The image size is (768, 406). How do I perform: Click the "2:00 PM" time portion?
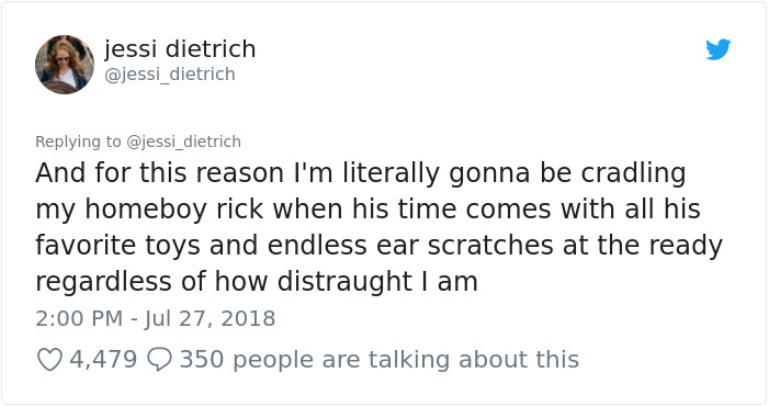click(x=79, y=318)
